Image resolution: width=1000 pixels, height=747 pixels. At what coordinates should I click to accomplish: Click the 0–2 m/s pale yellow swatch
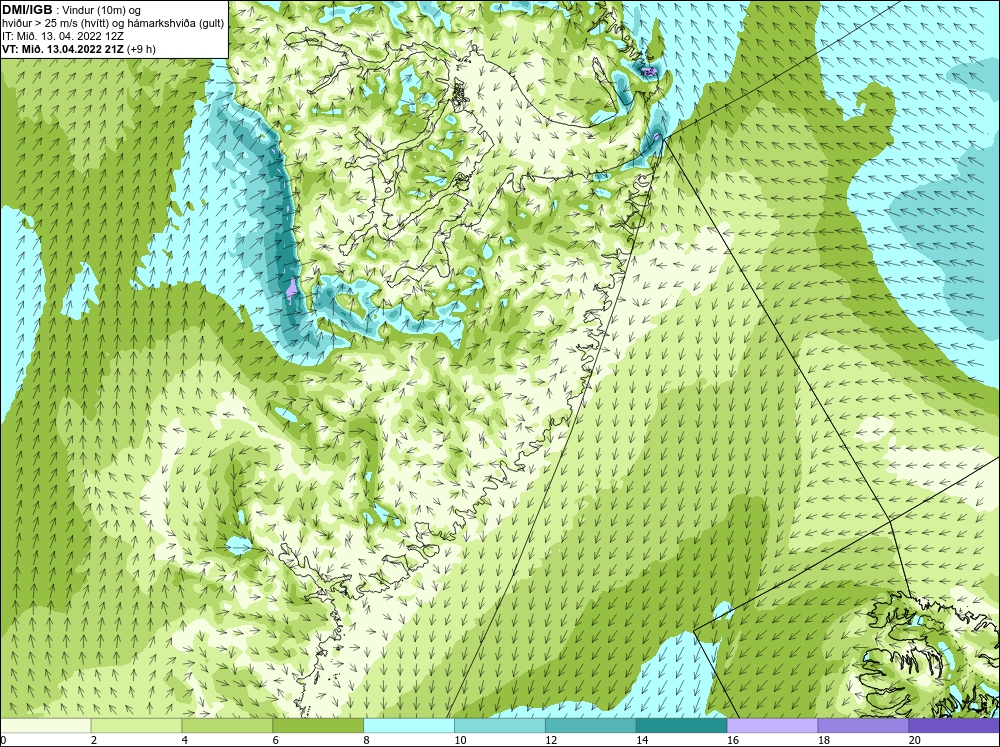46,725
